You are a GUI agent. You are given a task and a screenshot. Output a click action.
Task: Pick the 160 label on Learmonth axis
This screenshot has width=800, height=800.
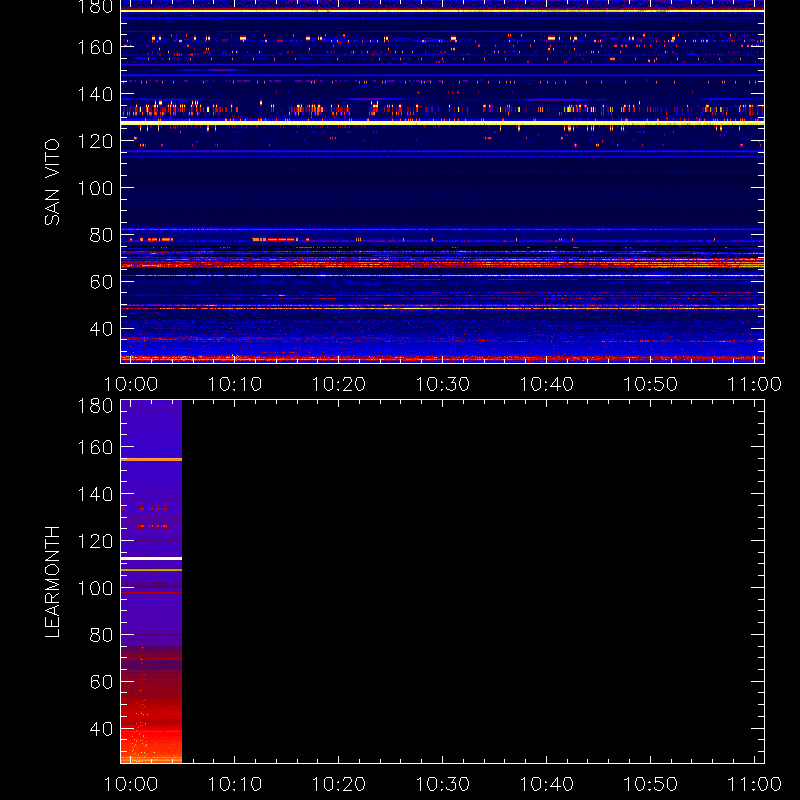(95, 447)
